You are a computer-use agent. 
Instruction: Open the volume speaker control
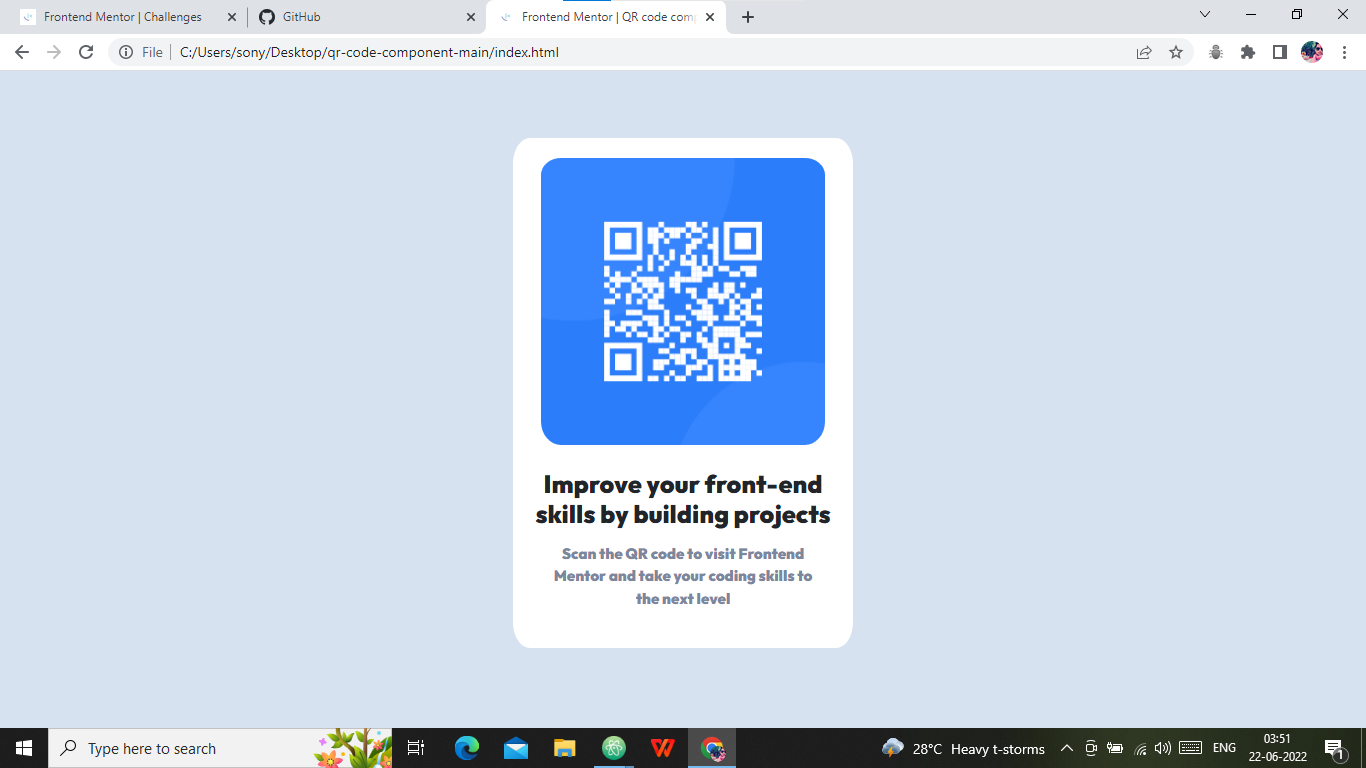pyautogui.click(x=1163, y=748)
